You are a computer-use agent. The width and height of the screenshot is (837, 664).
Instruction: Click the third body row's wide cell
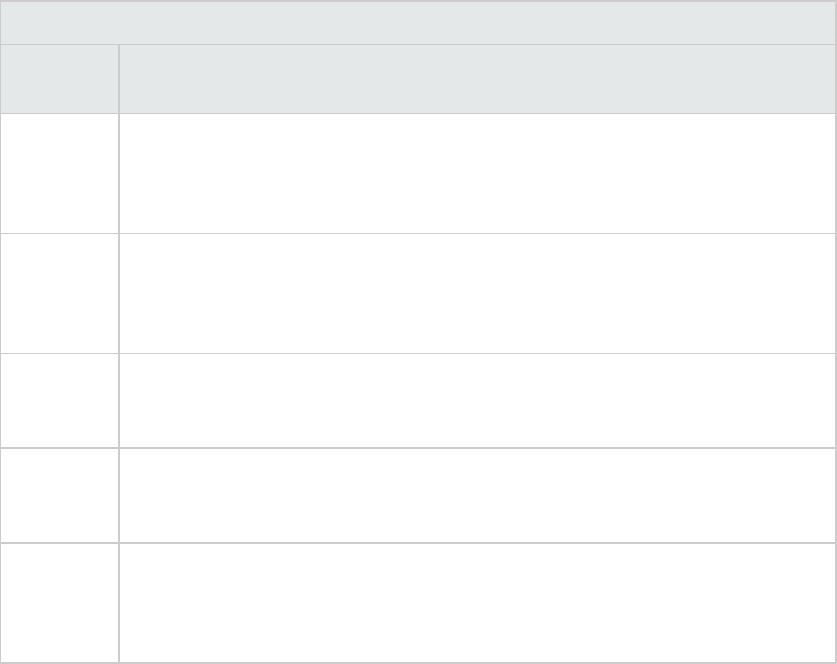point(476,400)
